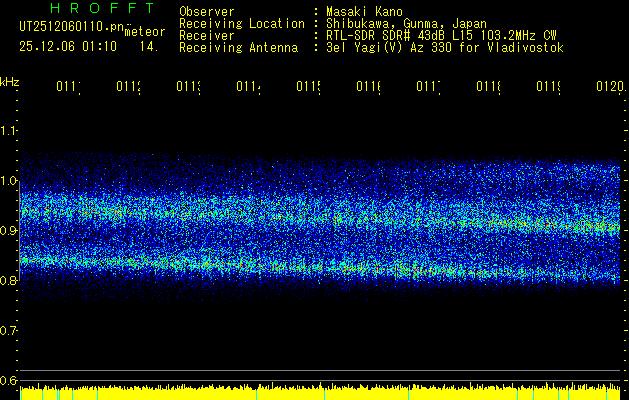Click the meteor label in the header
The image size is (629, 400).
[145, 33]
